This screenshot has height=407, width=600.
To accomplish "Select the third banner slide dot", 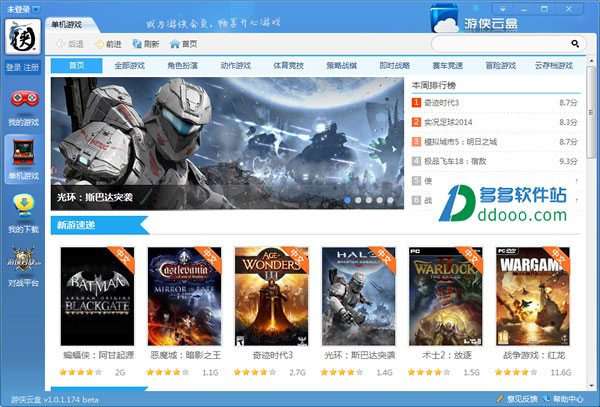I will (369, 200).
